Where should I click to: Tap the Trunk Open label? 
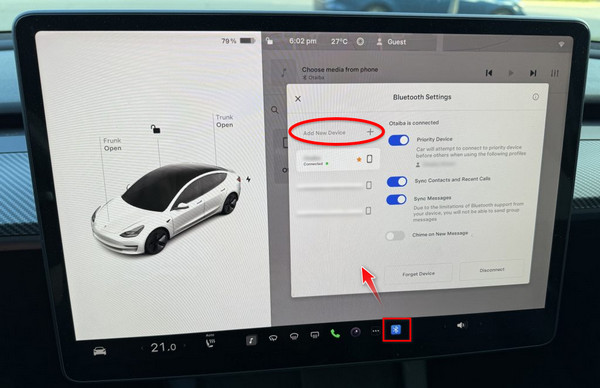224,121
